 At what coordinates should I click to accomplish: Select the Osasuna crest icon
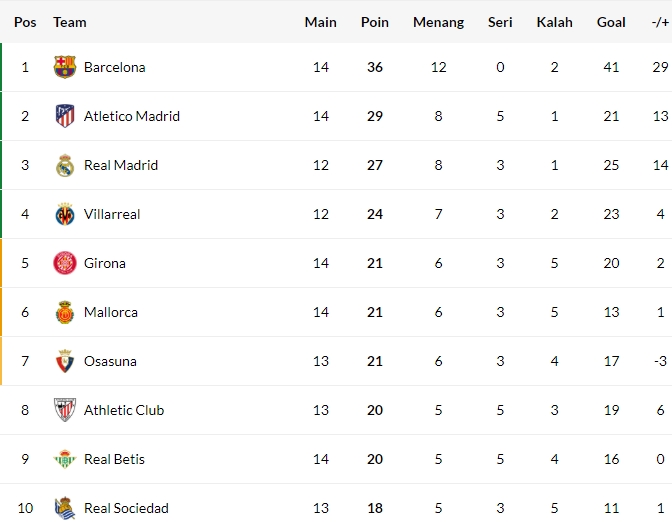point(65,361)
